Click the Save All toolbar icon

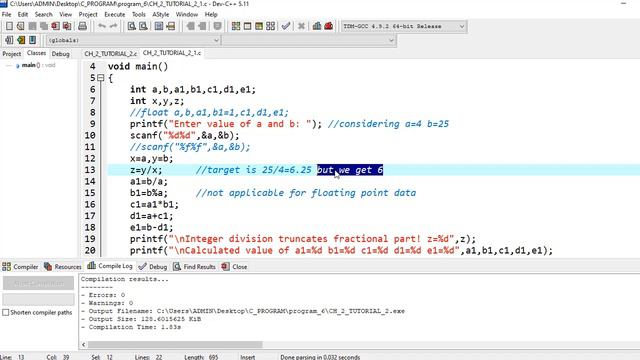click(44, 27)
